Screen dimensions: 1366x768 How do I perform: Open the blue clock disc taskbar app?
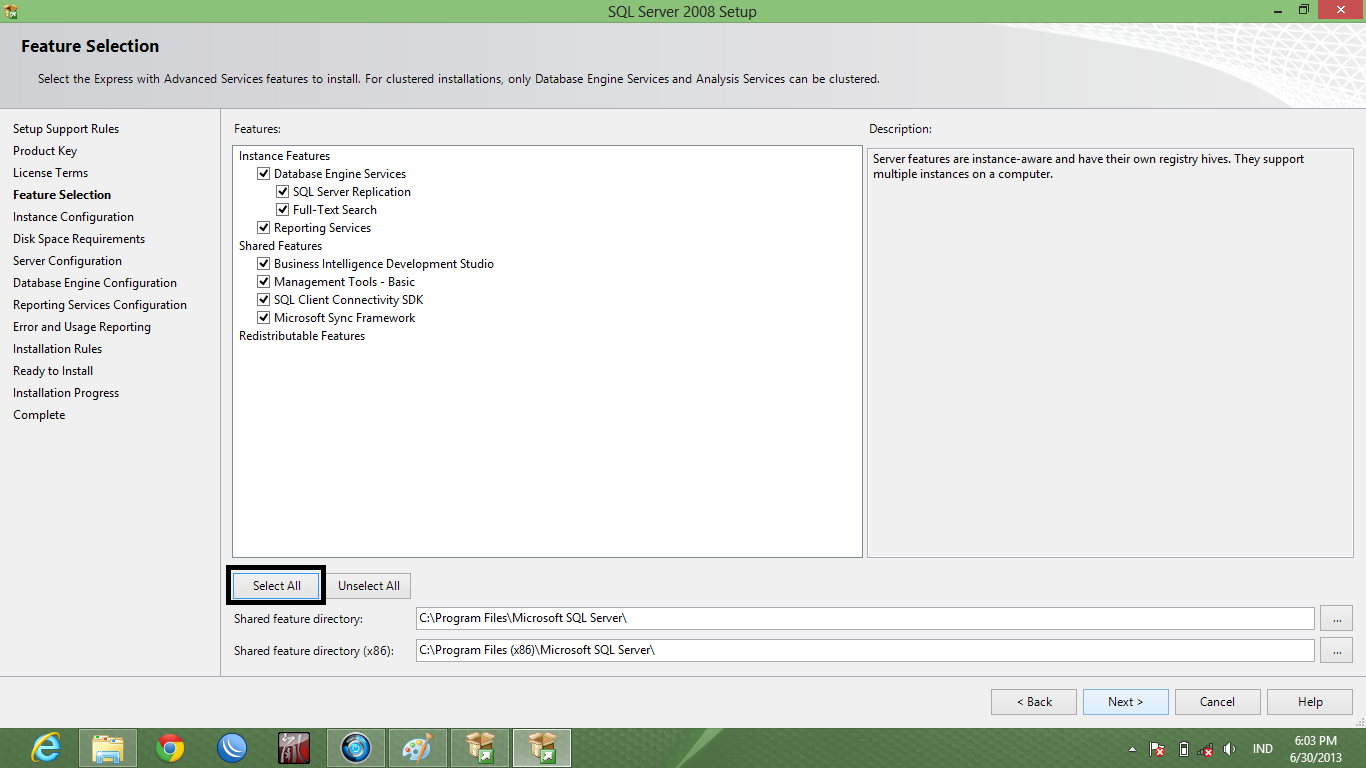(x=356, y=748)
